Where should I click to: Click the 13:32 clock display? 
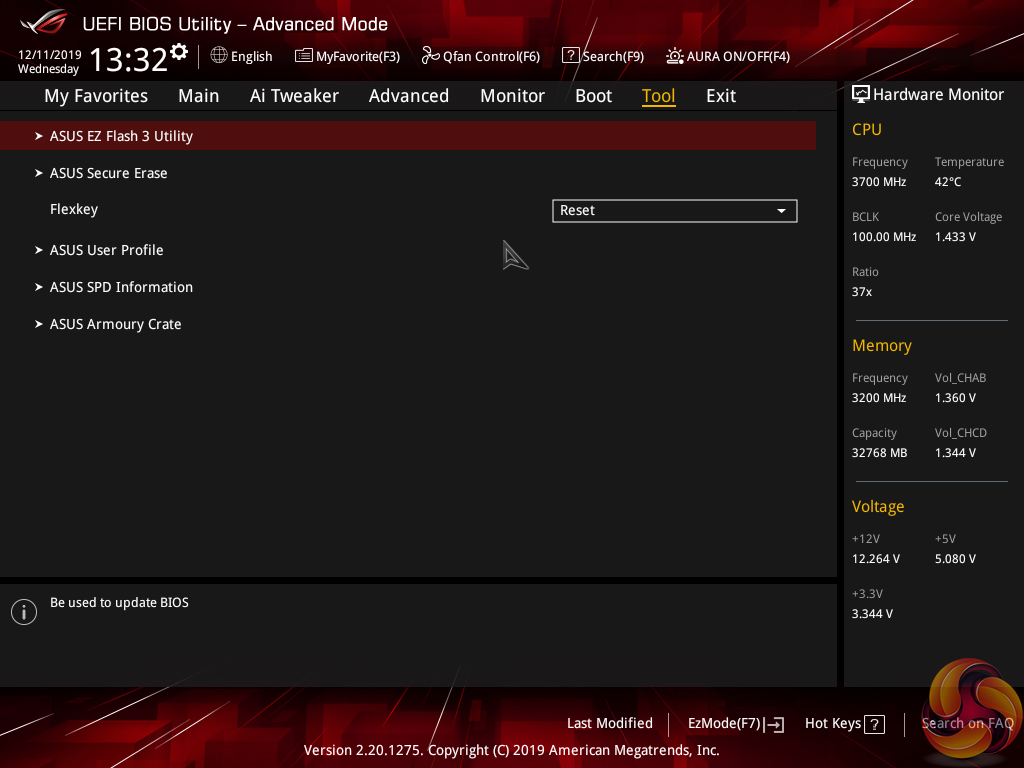click(129, 59)
